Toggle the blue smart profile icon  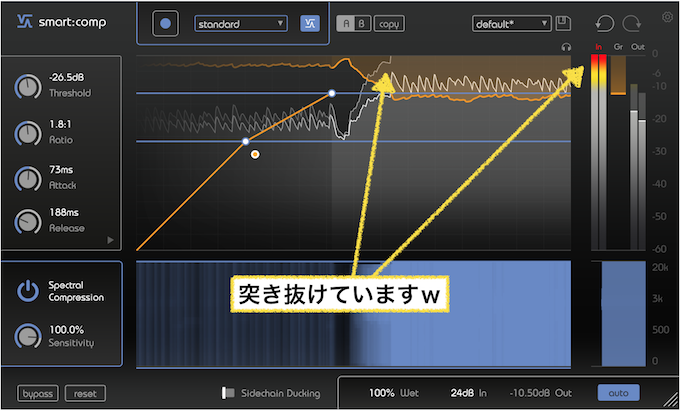tap(310, 23)
